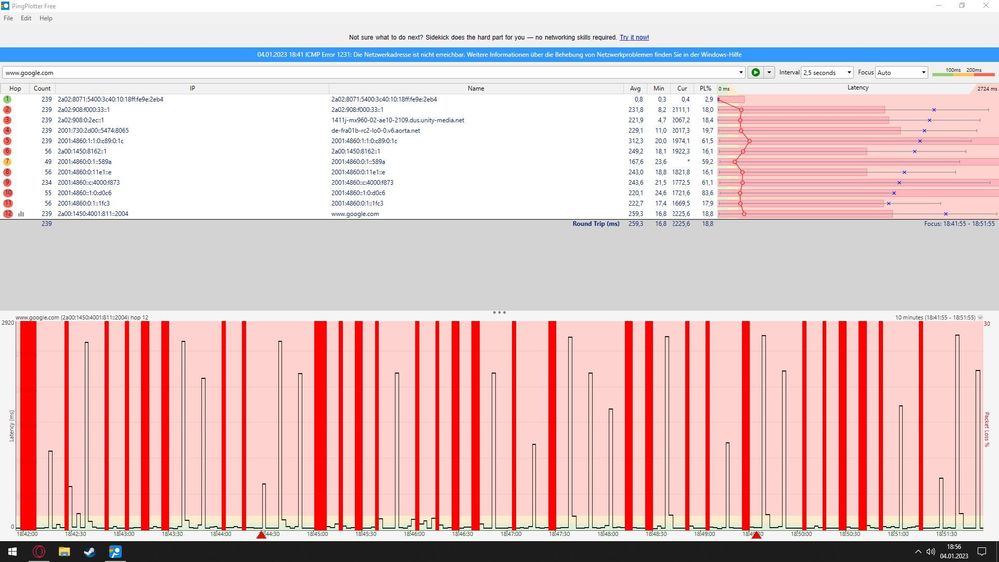This screenshot has height=562, width=999.
Task: Open the notification center icon
Action: (x=982, y=552)
